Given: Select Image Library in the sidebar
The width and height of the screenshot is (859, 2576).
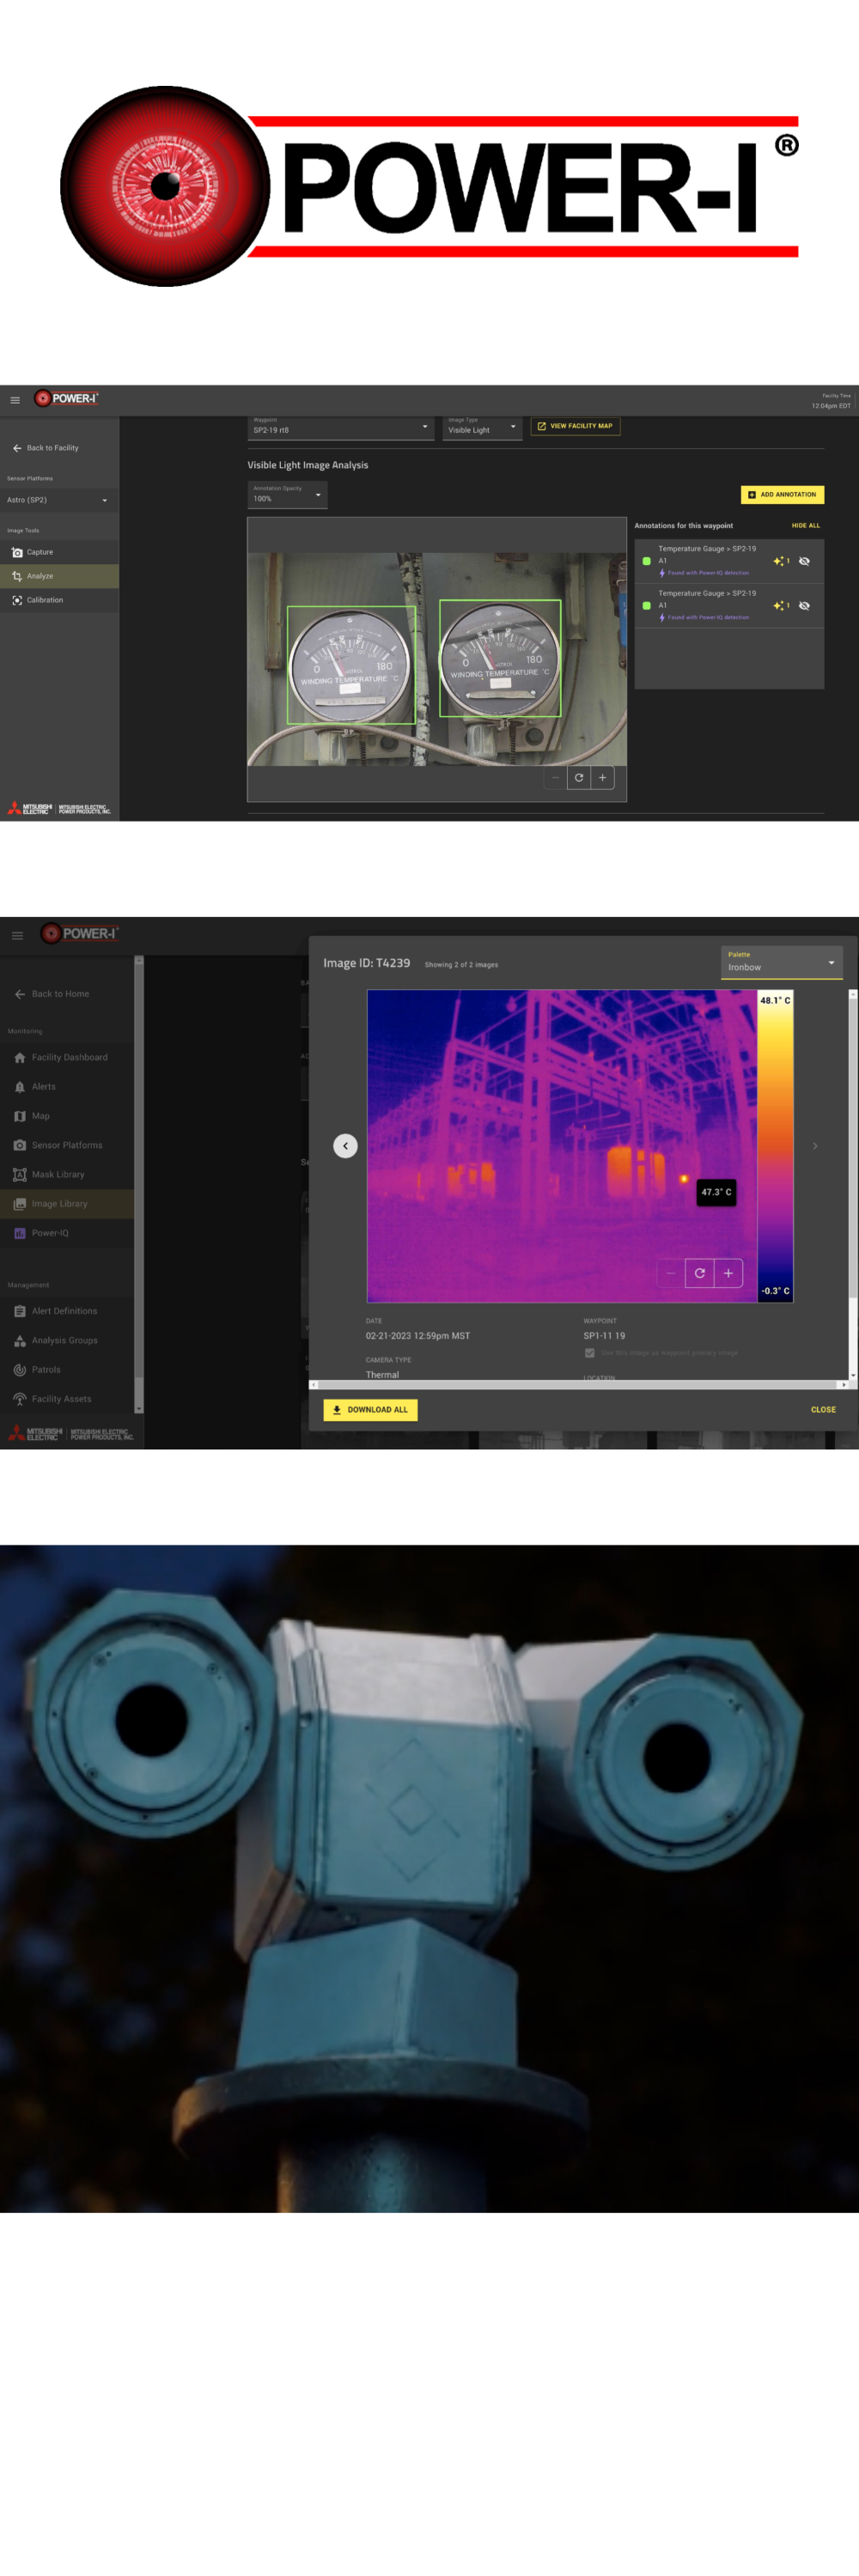Looking at the screenshot, I should (x=59, y=1204).
